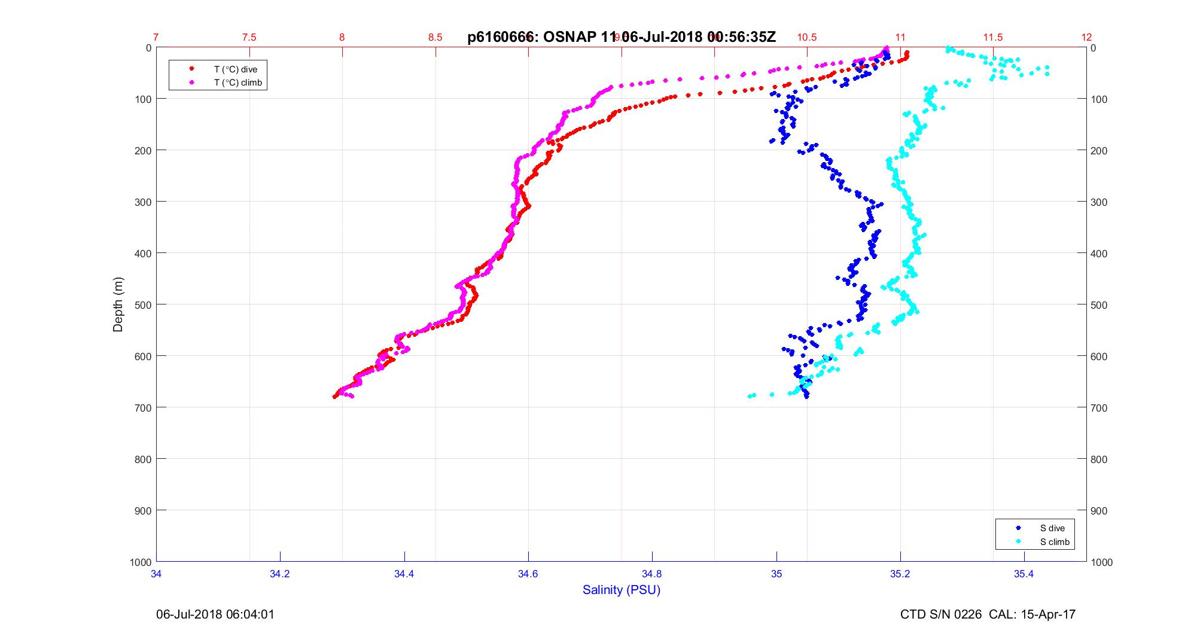
Task: Click the 'Depth (m)' axis label
Action: (118, 305)
